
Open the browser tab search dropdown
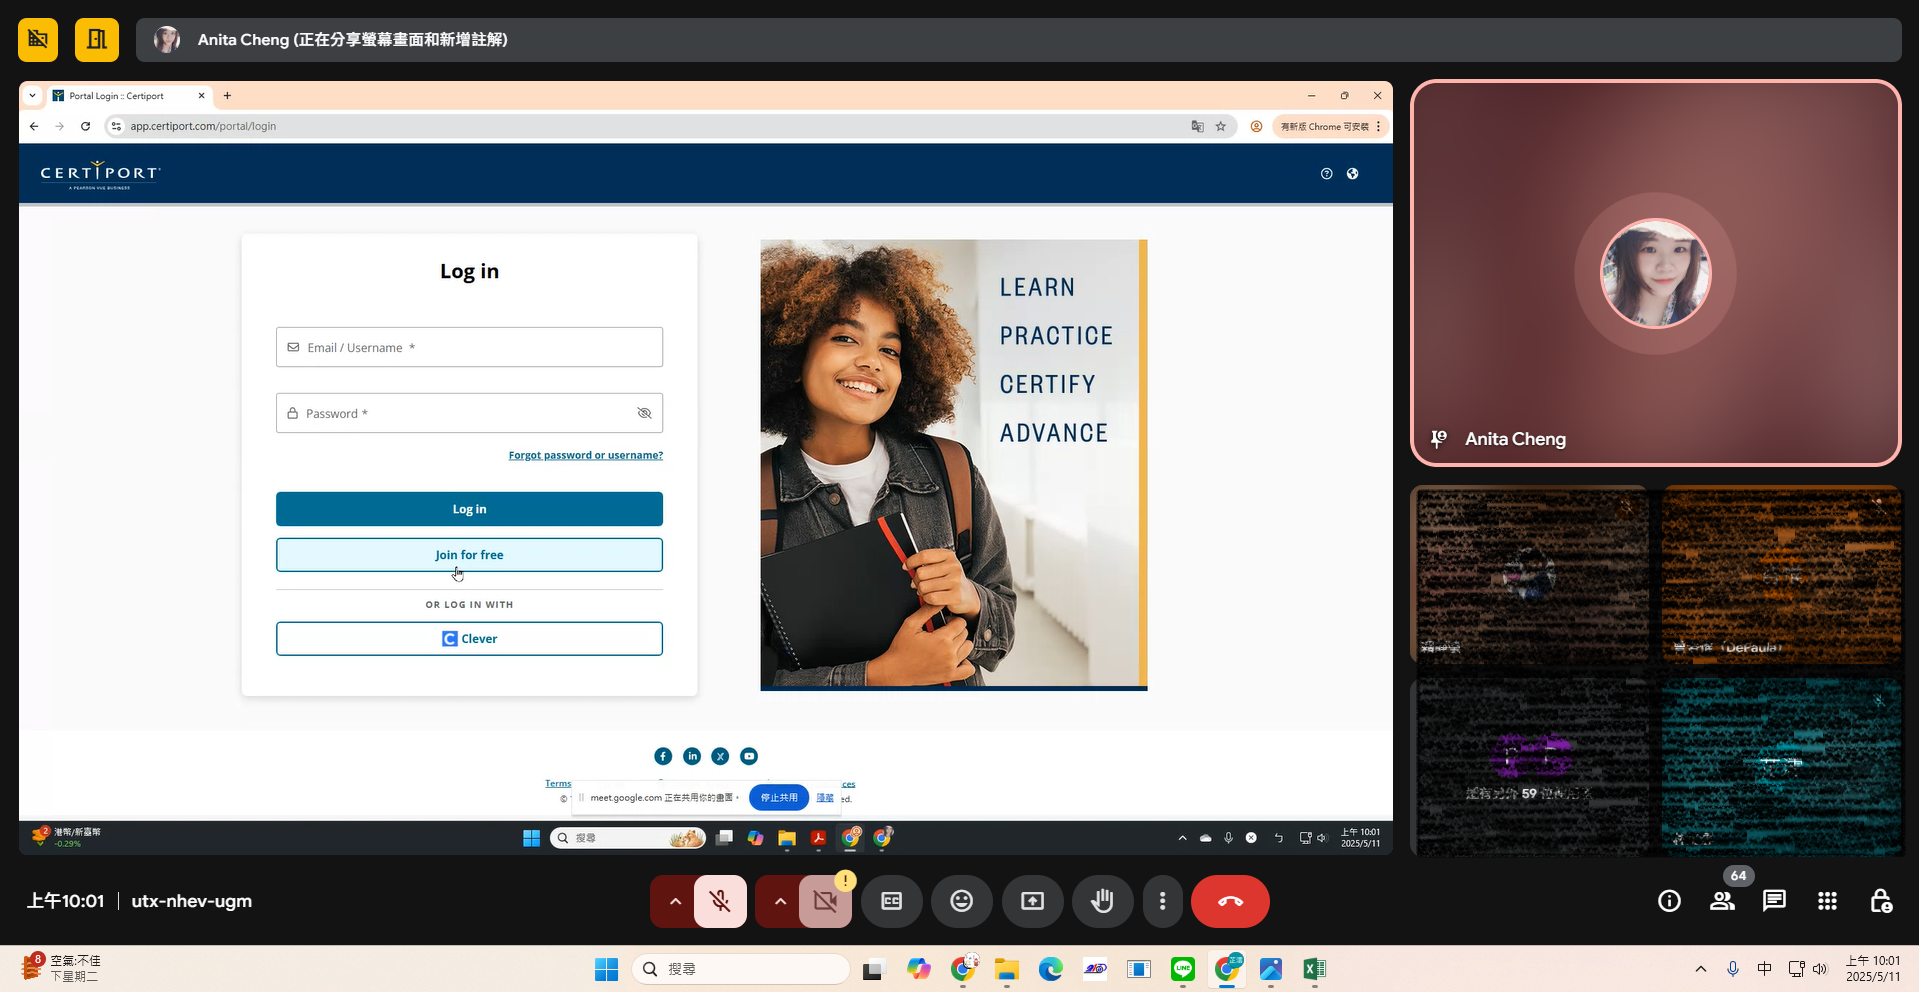coord(31,95)
